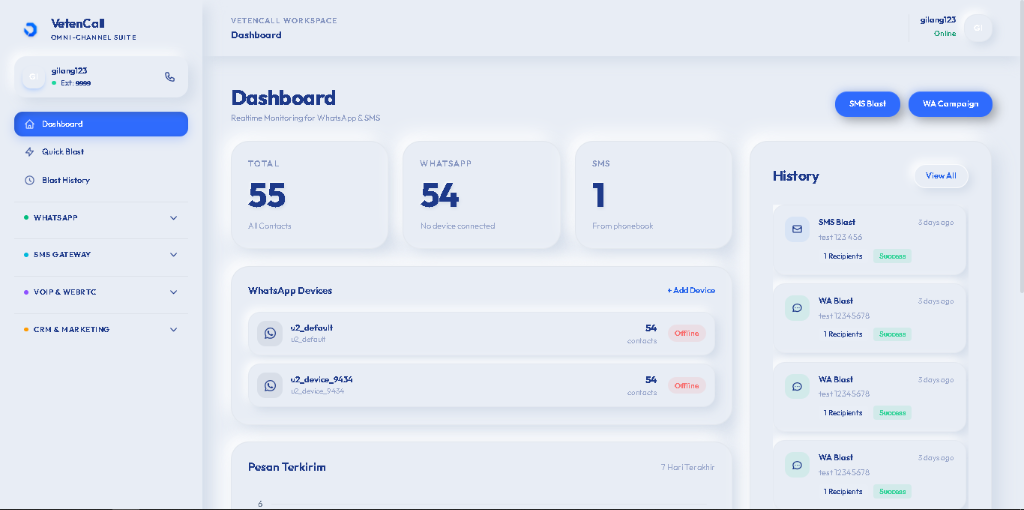Click the 'test 123 456' message text
The width and height of the screenshot is (1024, 510).
pos(840,238)
